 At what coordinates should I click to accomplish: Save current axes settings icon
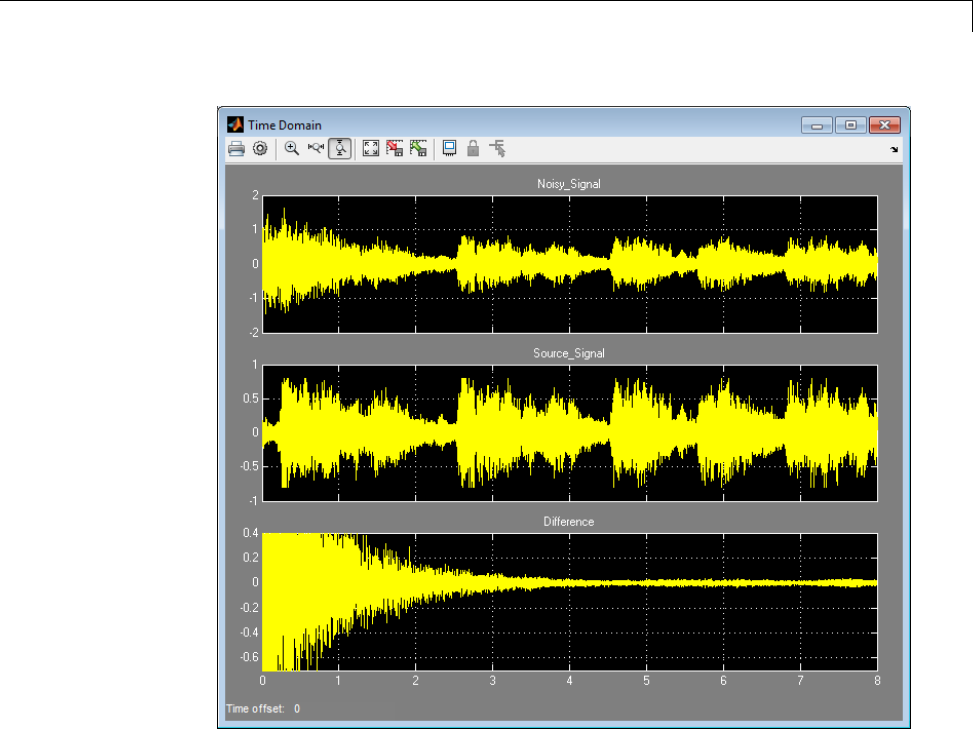(395, 149)
